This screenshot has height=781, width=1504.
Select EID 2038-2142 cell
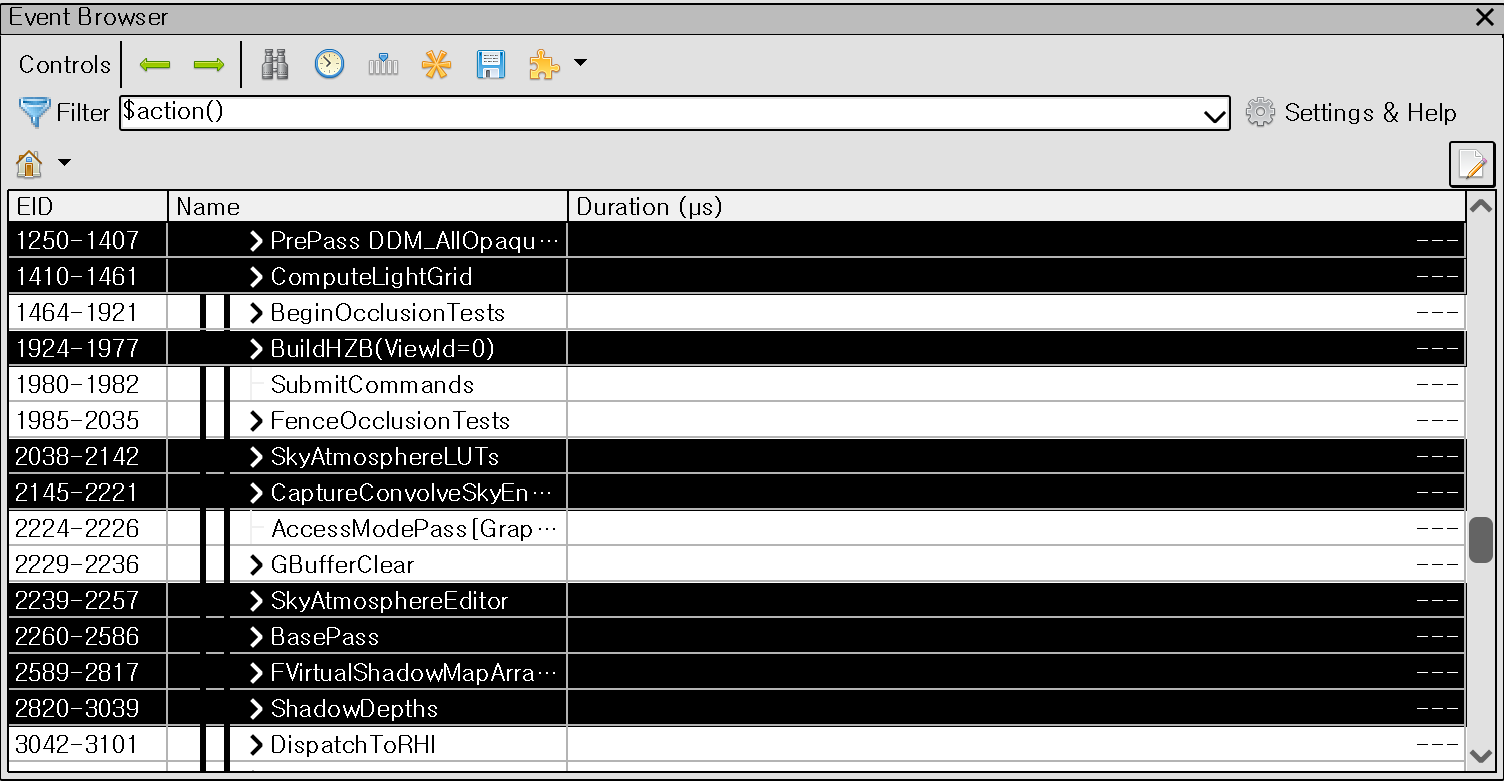click(88, 457)
